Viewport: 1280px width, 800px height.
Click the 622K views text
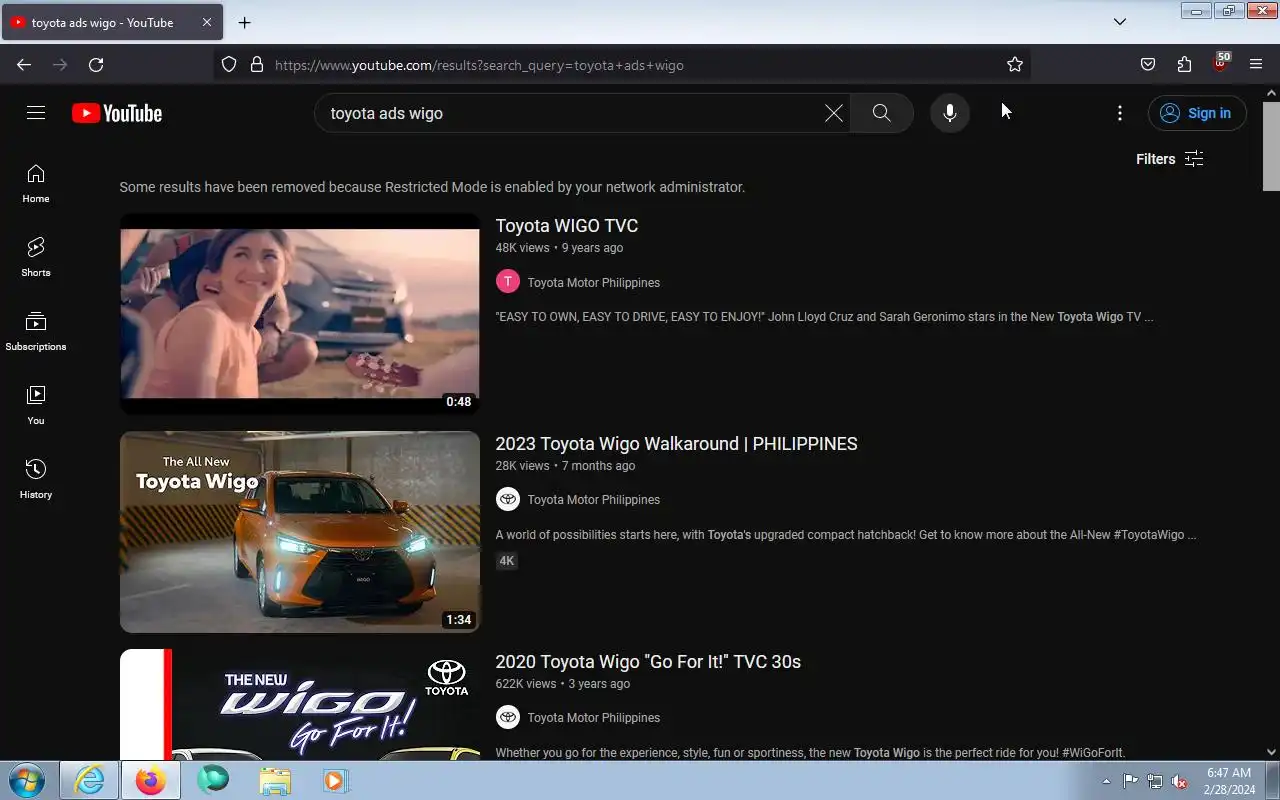point(525,684)
